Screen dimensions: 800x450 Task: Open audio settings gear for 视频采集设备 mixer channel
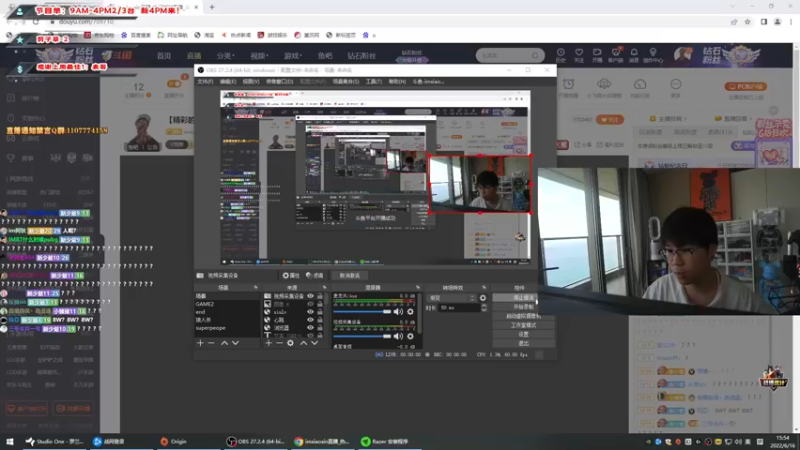(410, 336)
